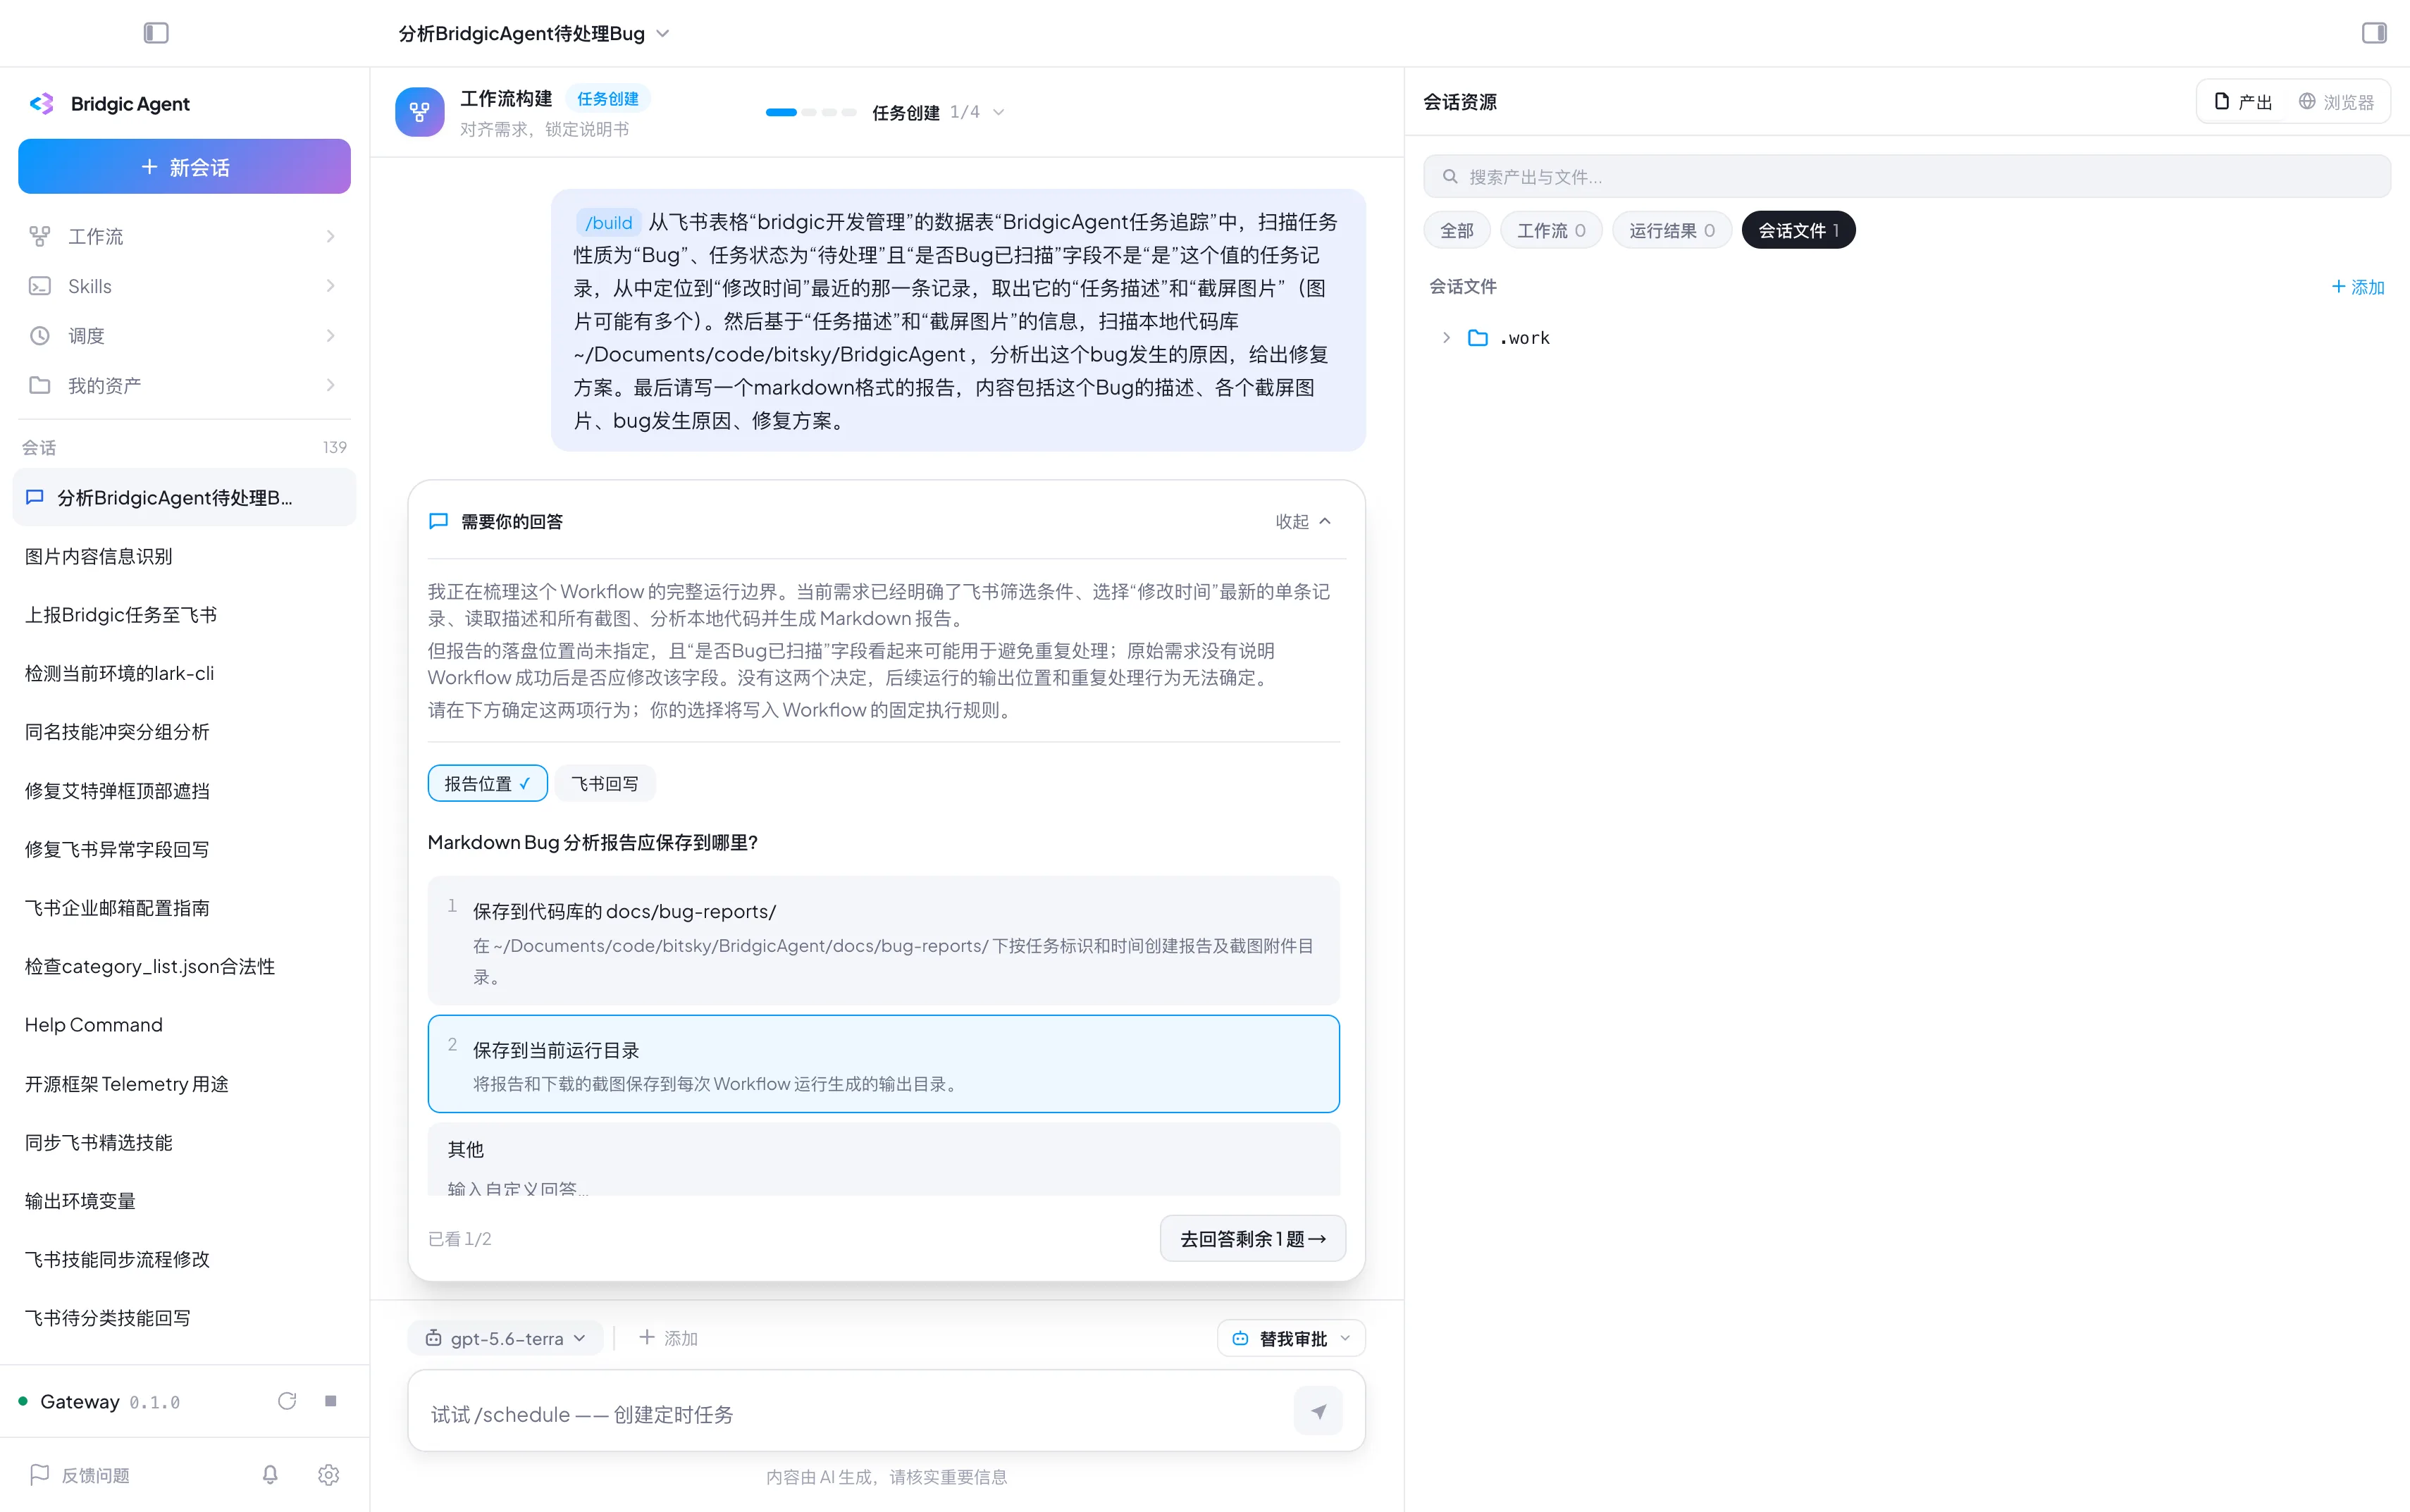
Task: Switch to the 报告位置 question tab
Action: pyautogui.click(x=487, y=783)
